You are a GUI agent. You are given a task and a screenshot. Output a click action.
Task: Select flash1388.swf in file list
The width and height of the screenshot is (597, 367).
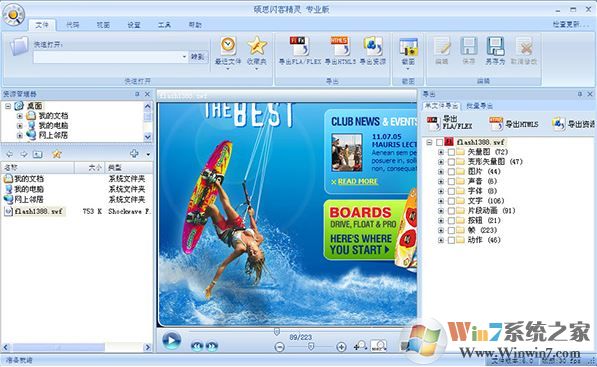[x=38, y=211]
